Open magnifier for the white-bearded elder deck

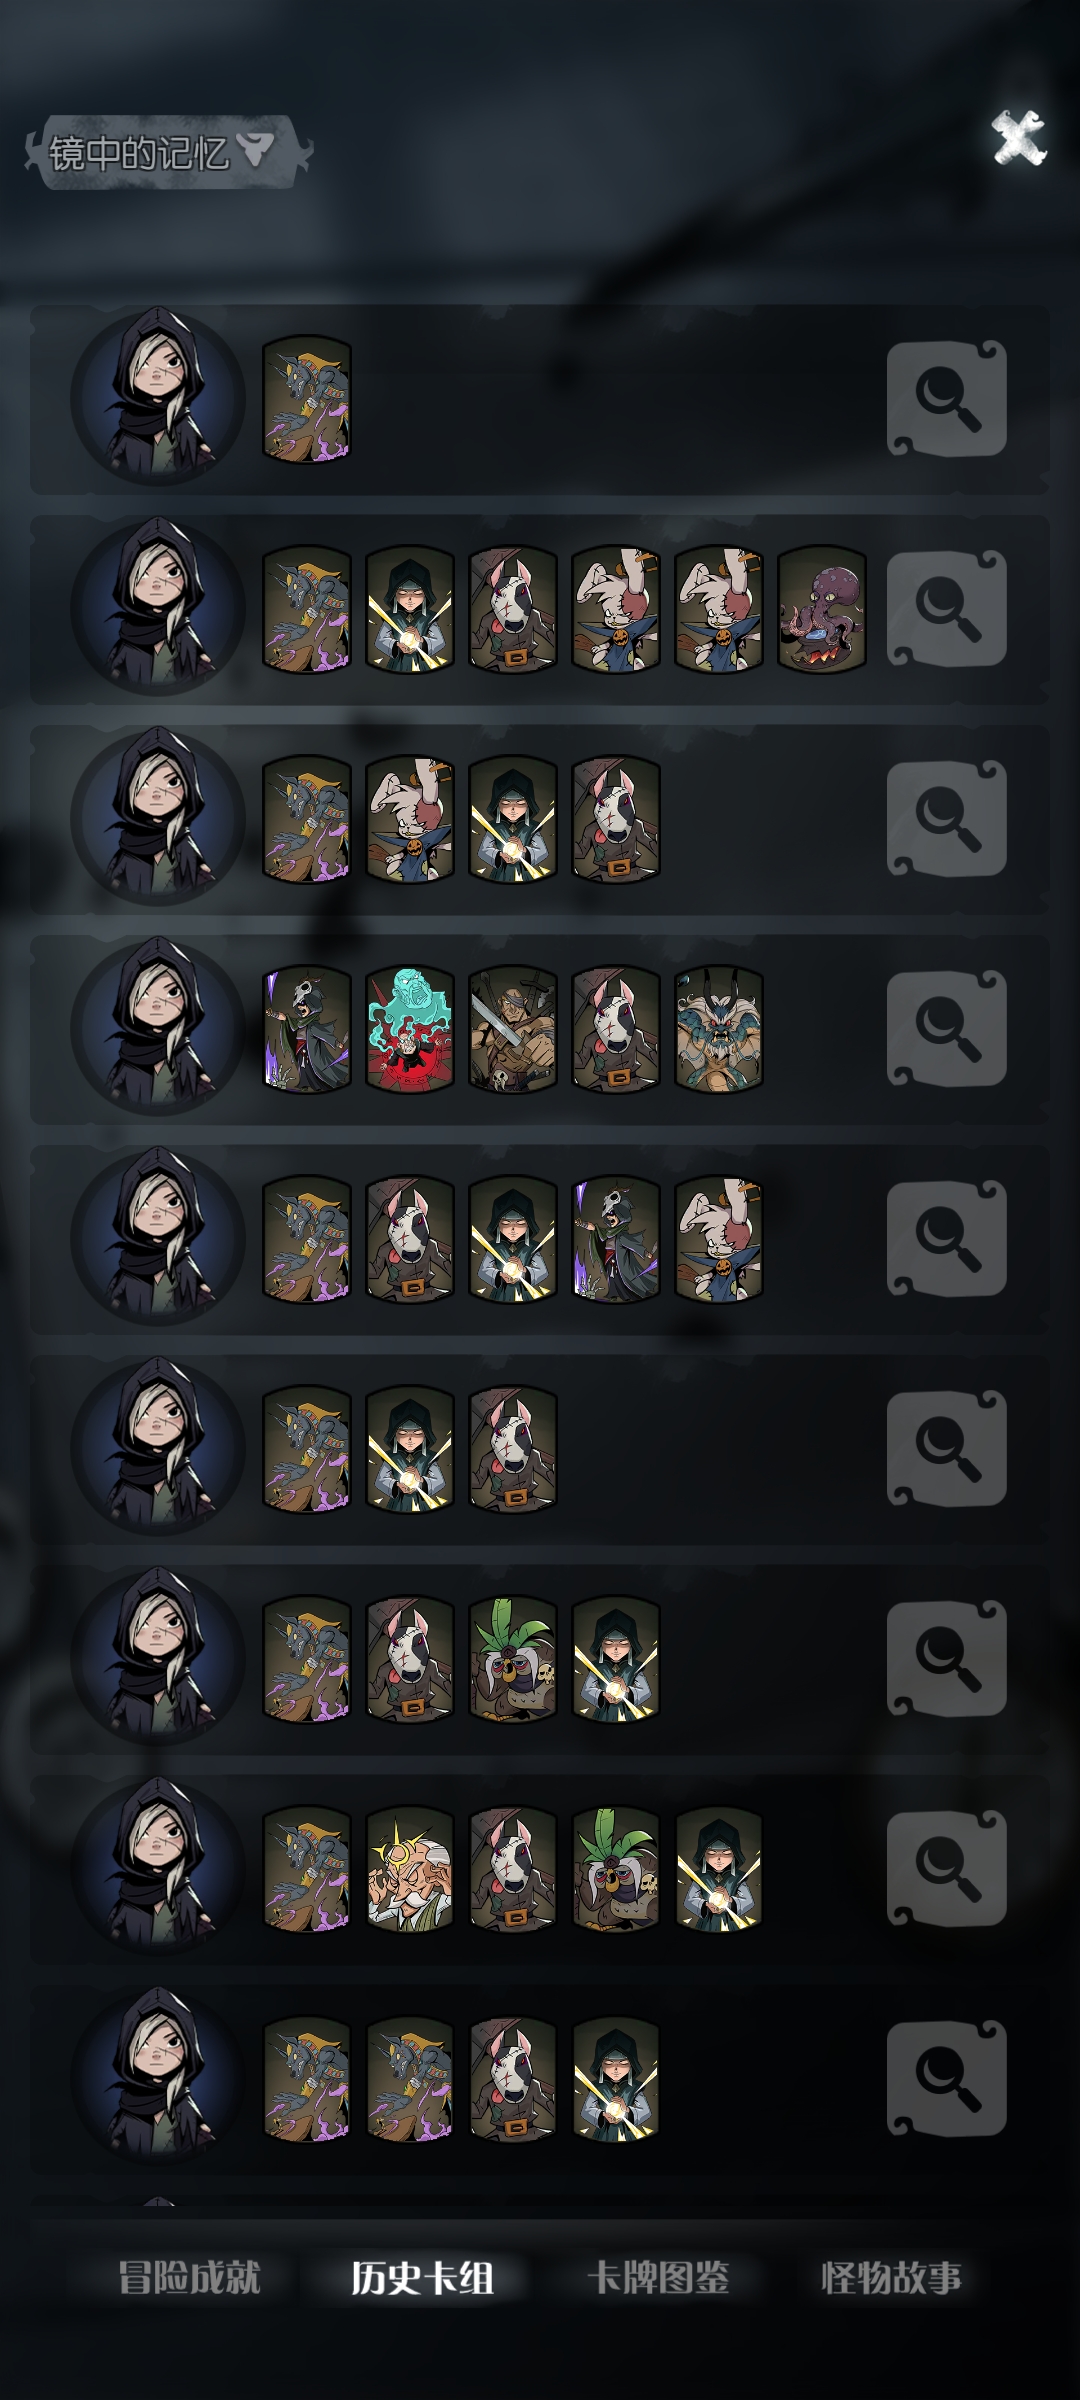point(946,1869)
